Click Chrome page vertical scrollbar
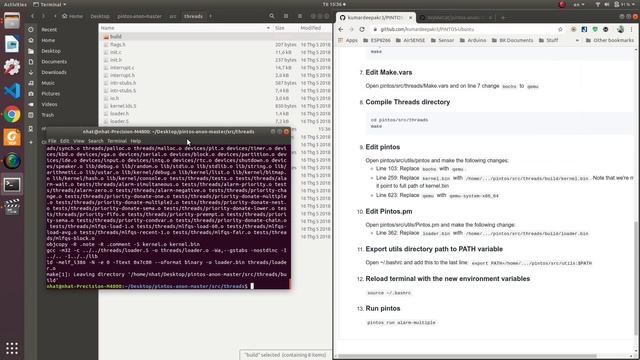 point(636,278)
